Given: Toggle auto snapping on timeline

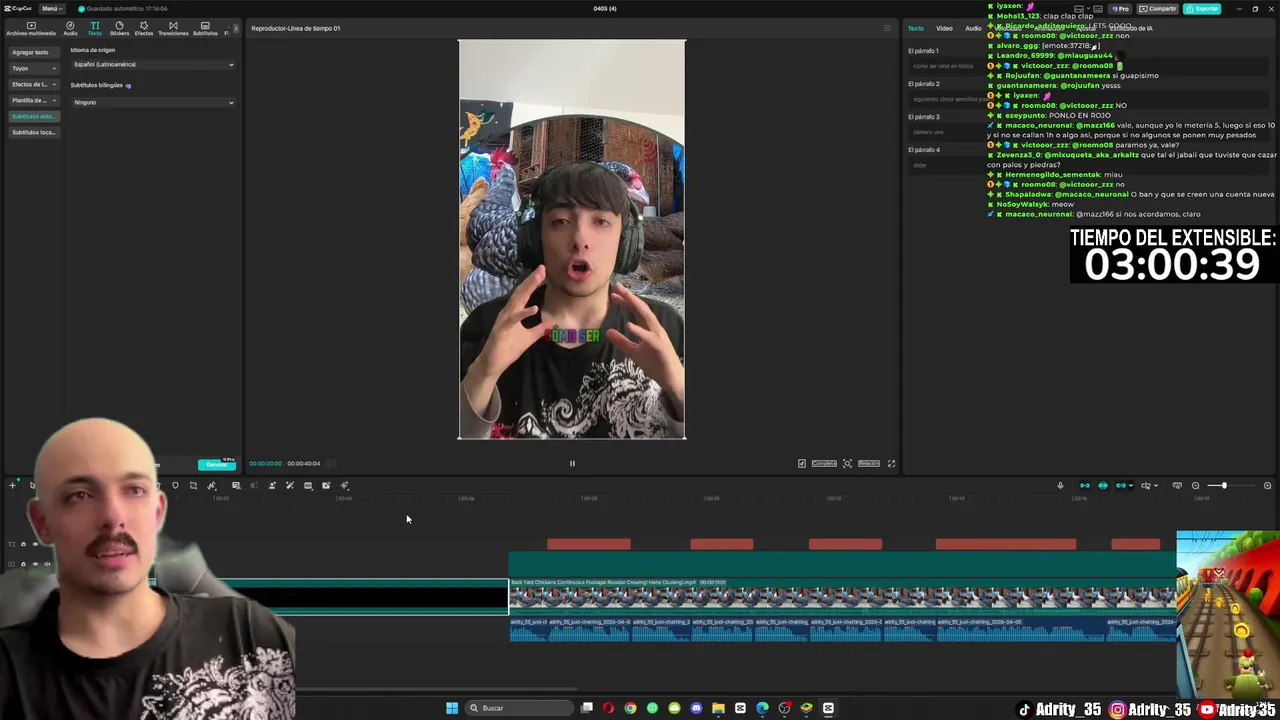Looking at the screenshot, I should pos(1103,486).
